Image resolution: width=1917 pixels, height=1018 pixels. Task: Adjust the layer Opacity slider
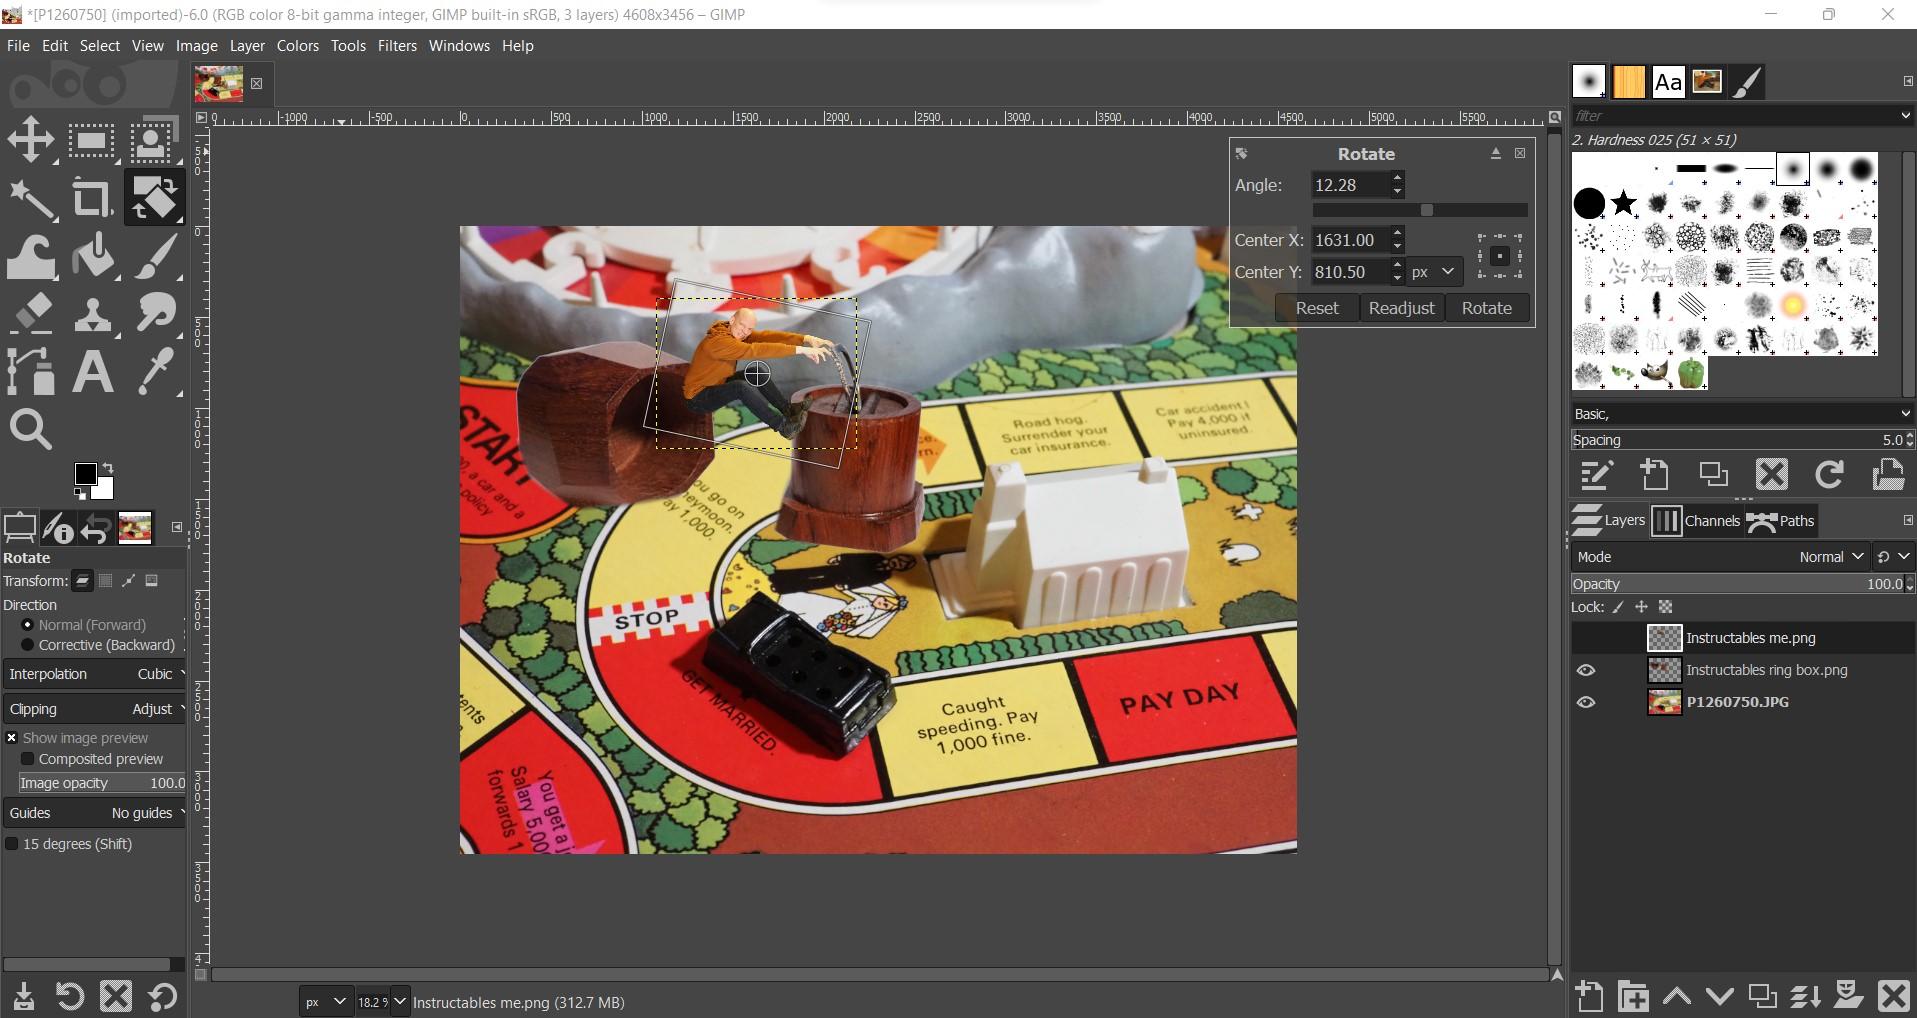pyautogui.click(x=1738, y=584)
